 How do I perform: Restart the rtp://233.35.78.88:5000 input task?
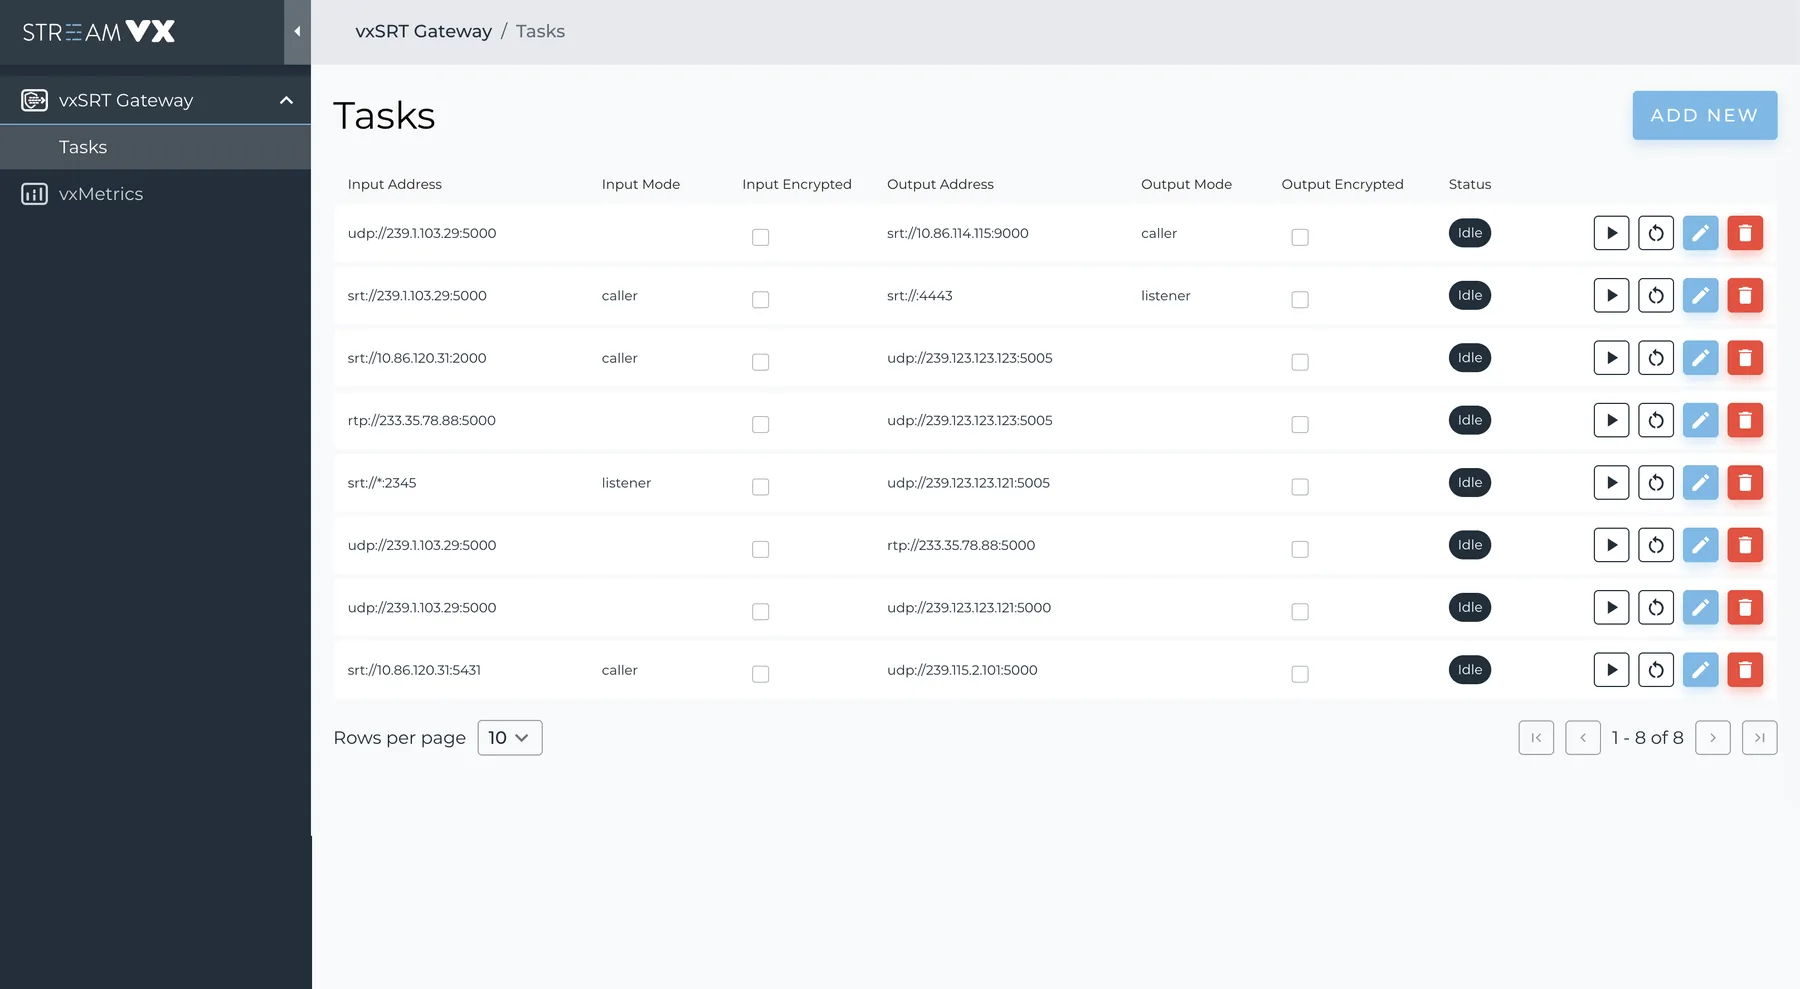(1656, 420)
